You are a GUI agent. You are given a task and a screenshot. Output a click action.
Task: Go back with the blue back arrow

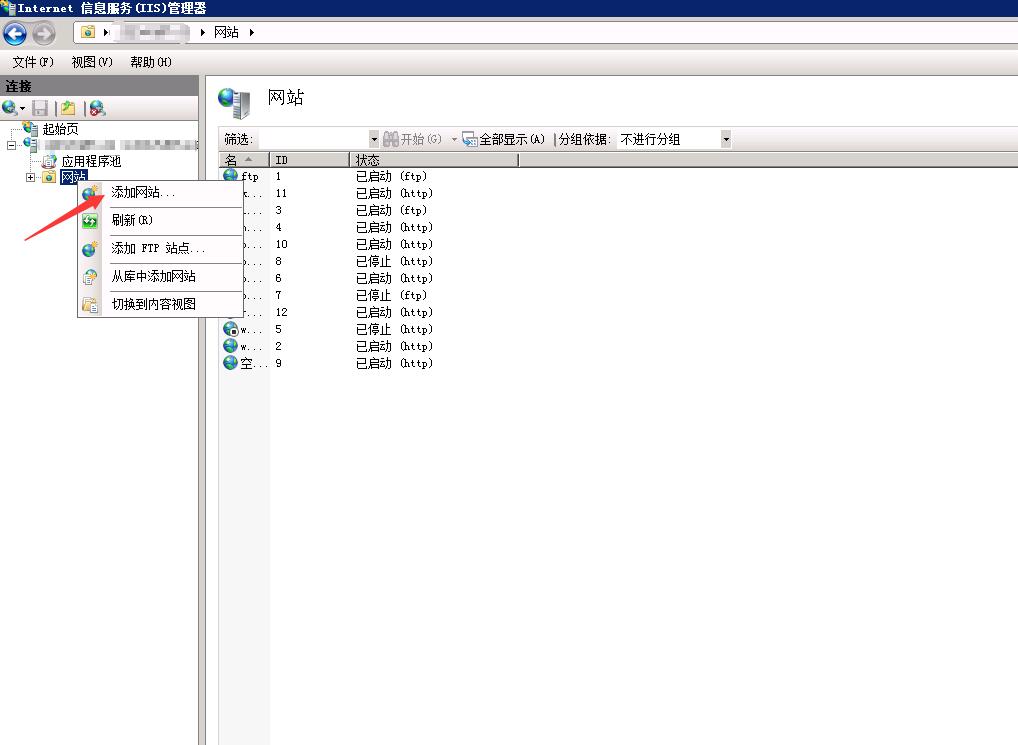coord(15,33)
